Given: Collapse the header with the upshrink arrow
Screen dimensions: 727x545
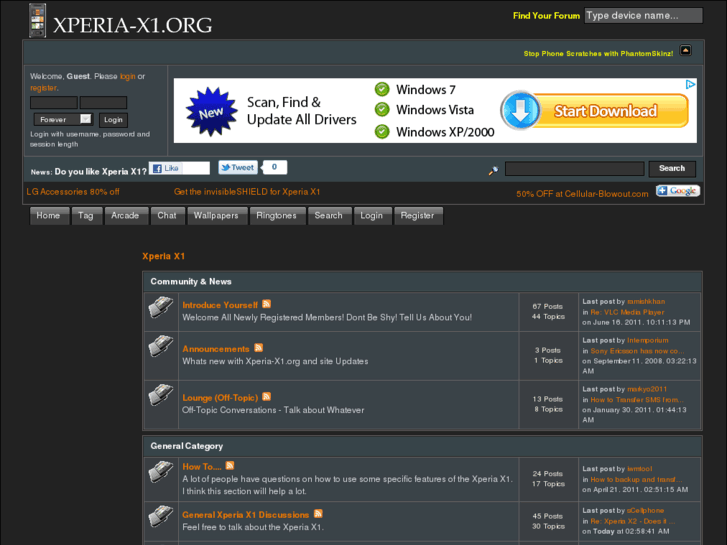Looking at the screenshot, I should [685, 51].
